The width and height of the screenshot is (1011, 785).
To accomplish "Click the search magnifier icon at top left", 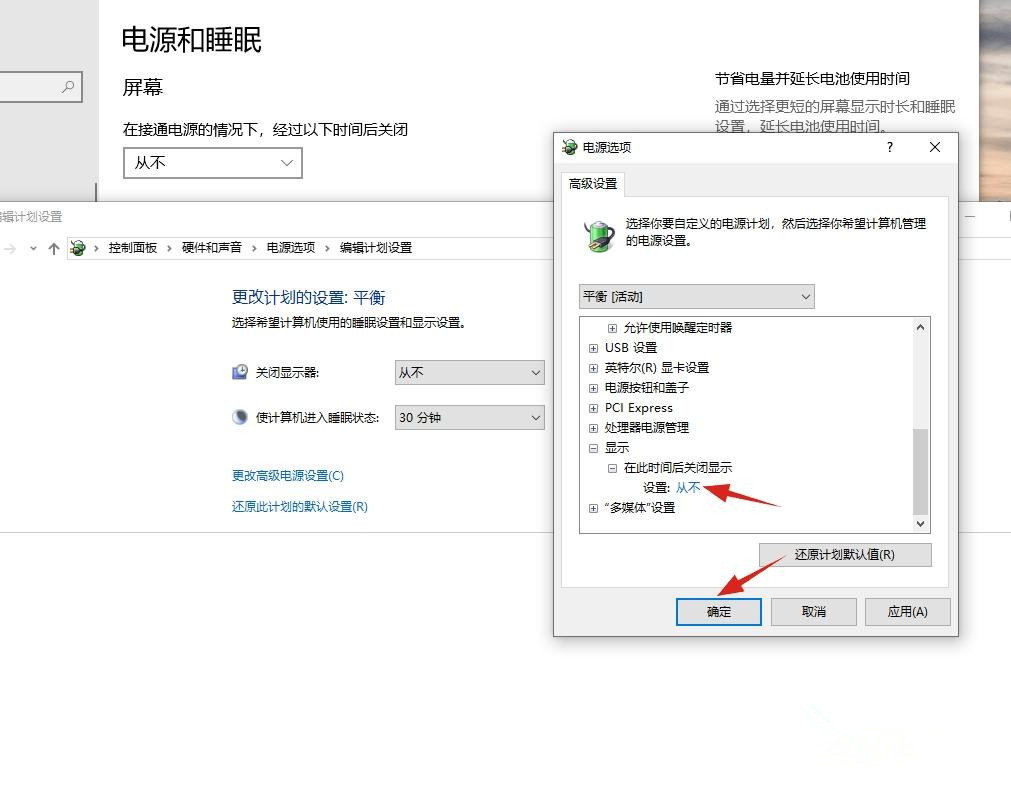I will 70,87.
